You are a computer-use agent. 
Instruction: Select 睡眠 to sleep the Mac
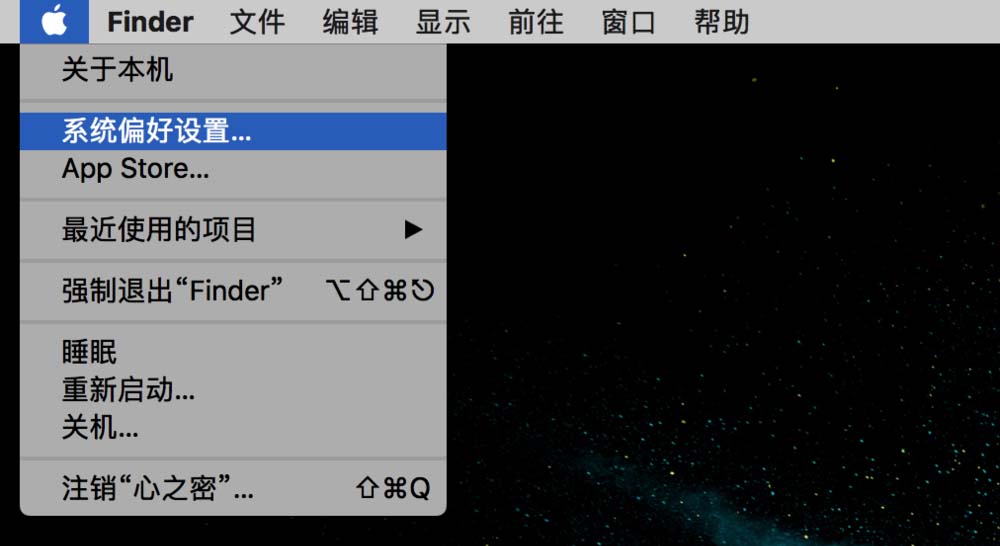233,351
